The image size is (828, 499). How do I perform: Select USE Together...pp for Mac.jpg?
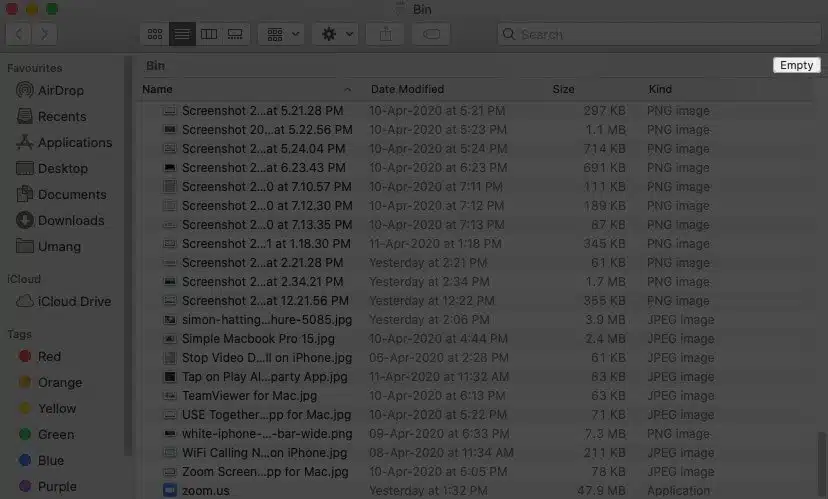[266, 415]
